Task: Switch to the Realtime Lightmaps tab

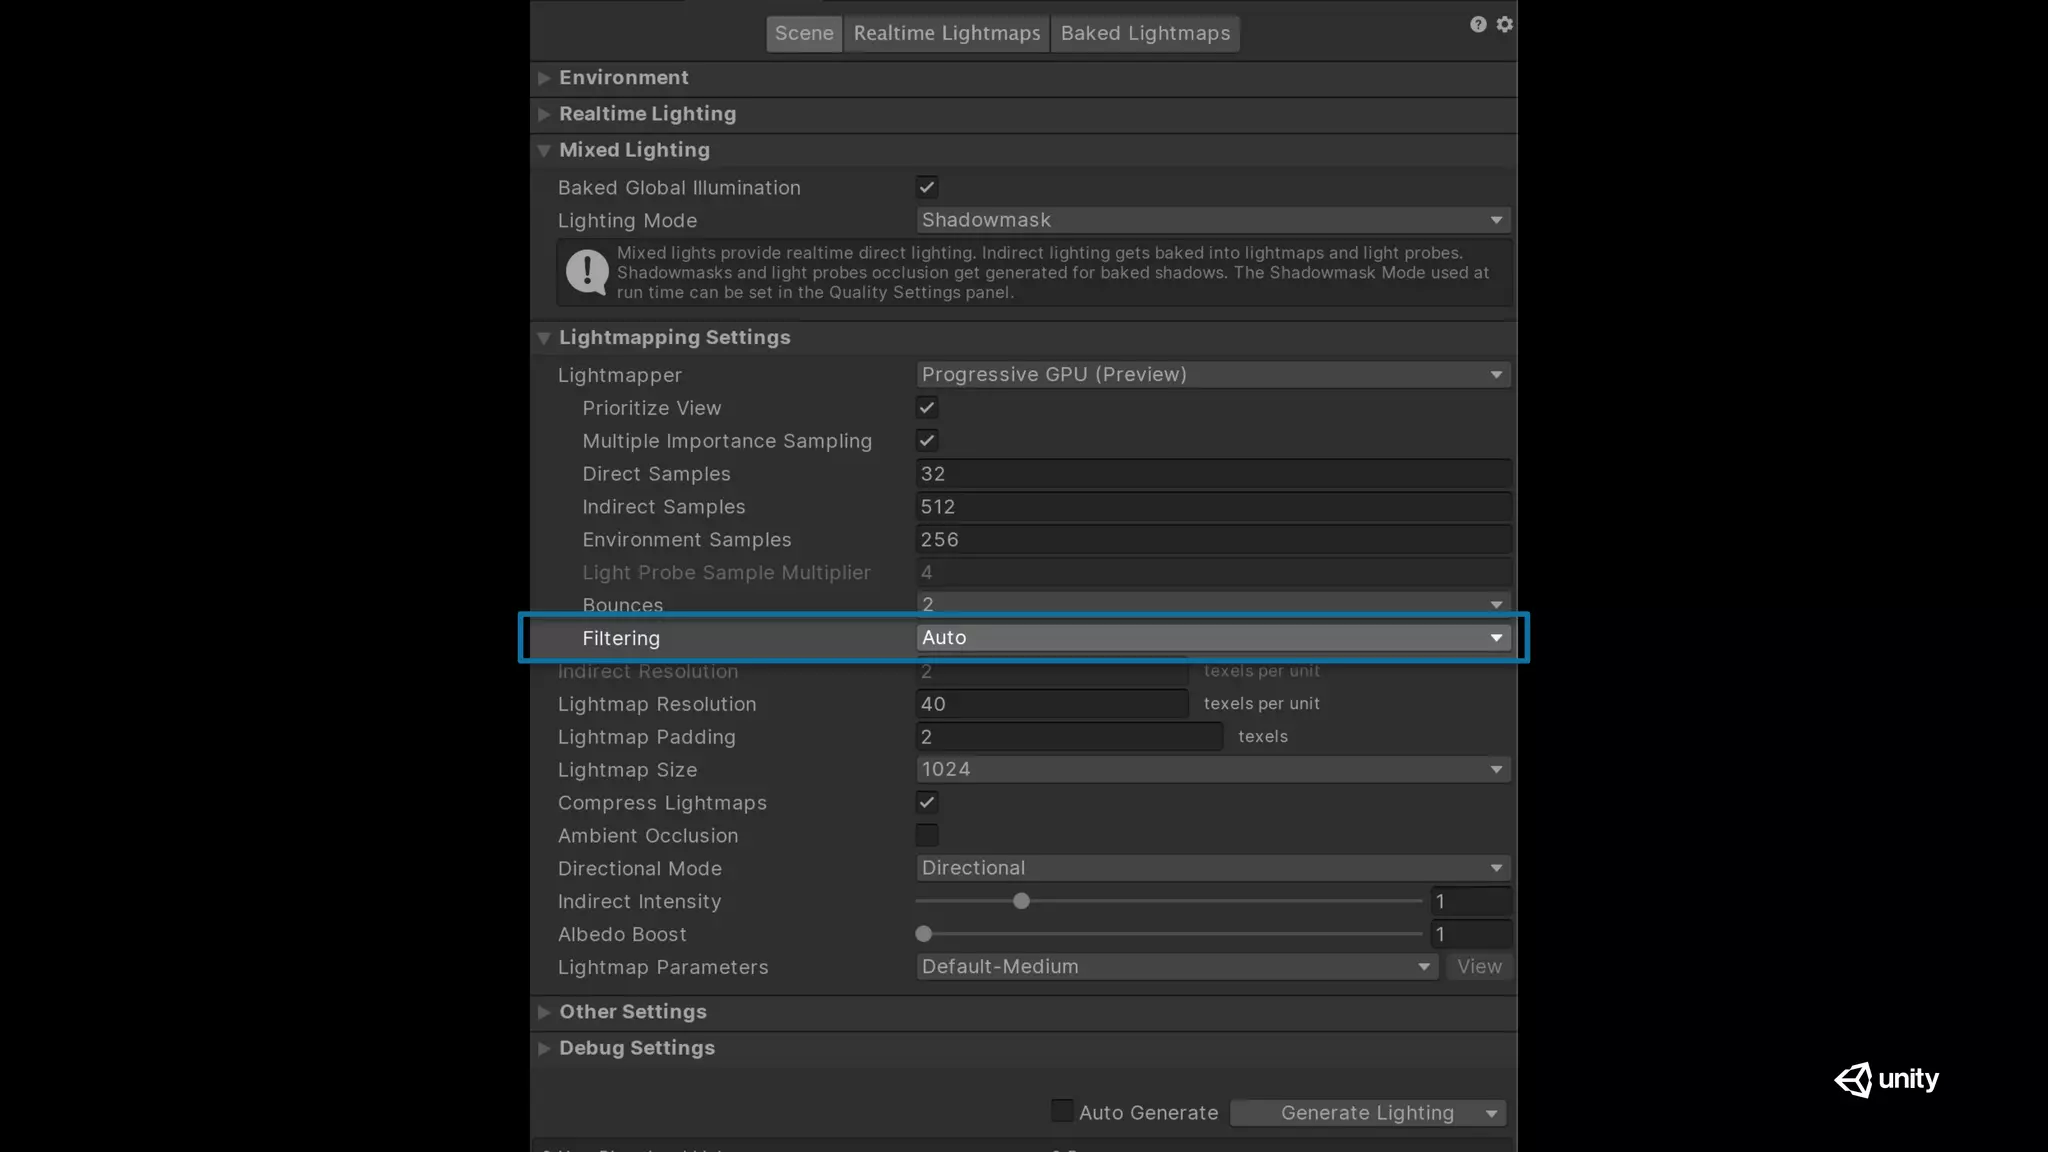Action: 946,33
